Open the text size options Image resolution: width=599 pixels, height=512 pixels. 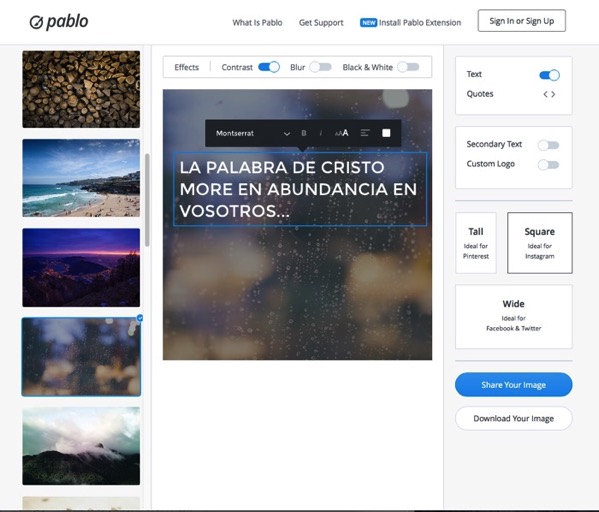pyautogui.click(x=342, y=133)
